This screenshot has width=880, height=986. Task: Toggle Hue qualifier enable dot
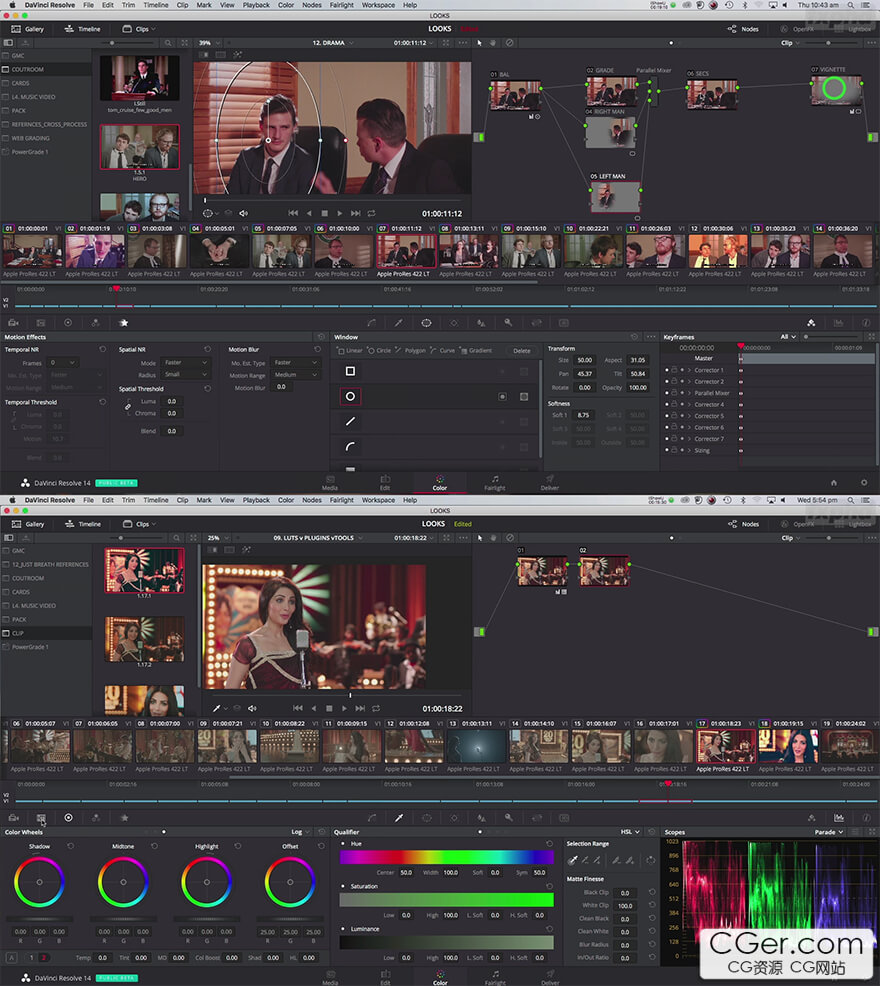pyautogui.click(x=343, y=843)
